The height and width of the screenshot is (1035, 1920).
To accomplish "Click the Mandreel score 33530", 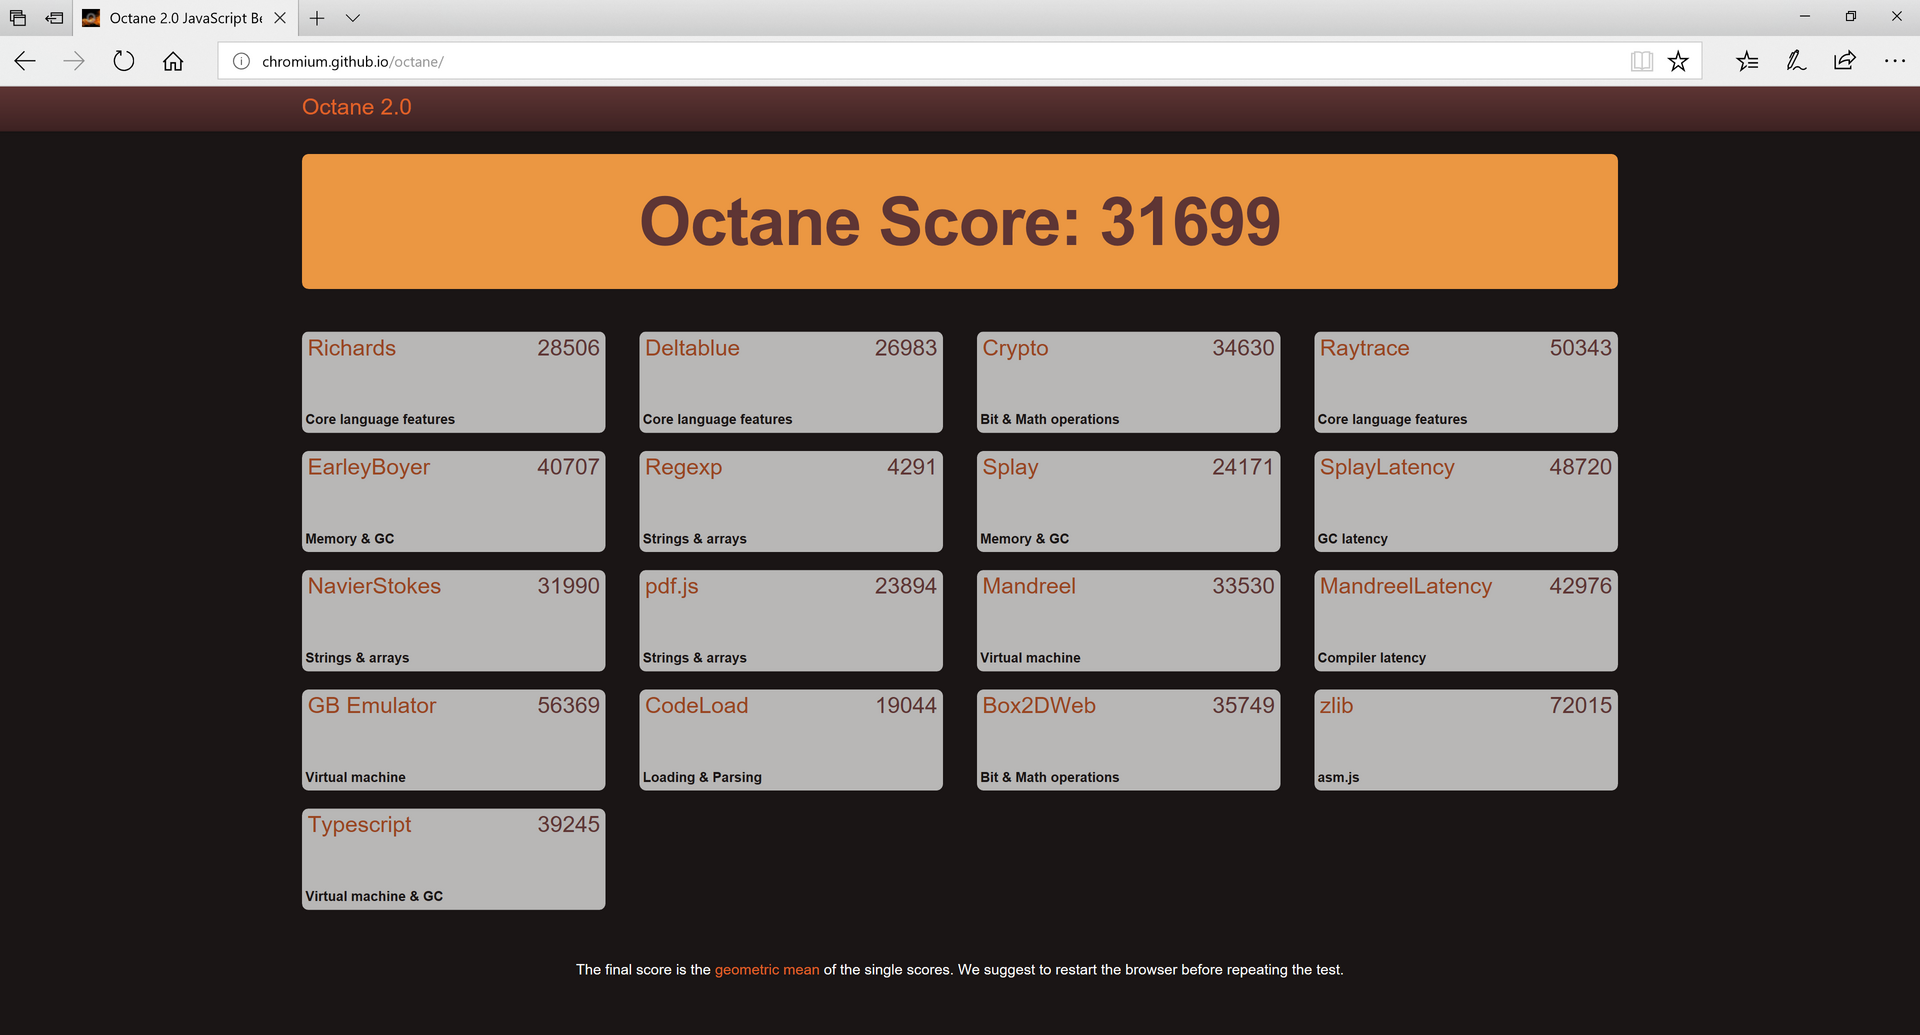I will click(1243, 586).
